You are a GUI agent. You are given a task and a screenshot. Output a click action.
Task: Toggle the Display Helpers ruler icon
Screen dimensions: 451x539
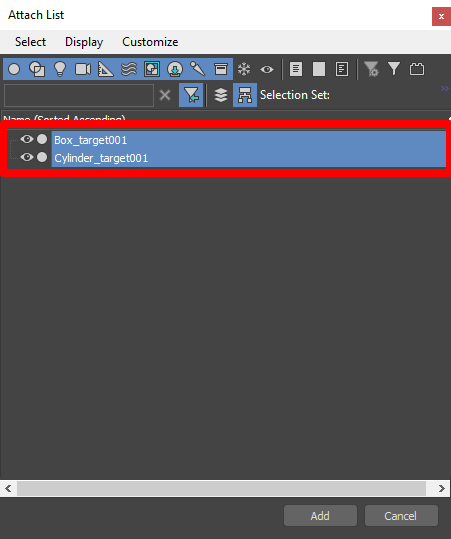click(106, 69)
